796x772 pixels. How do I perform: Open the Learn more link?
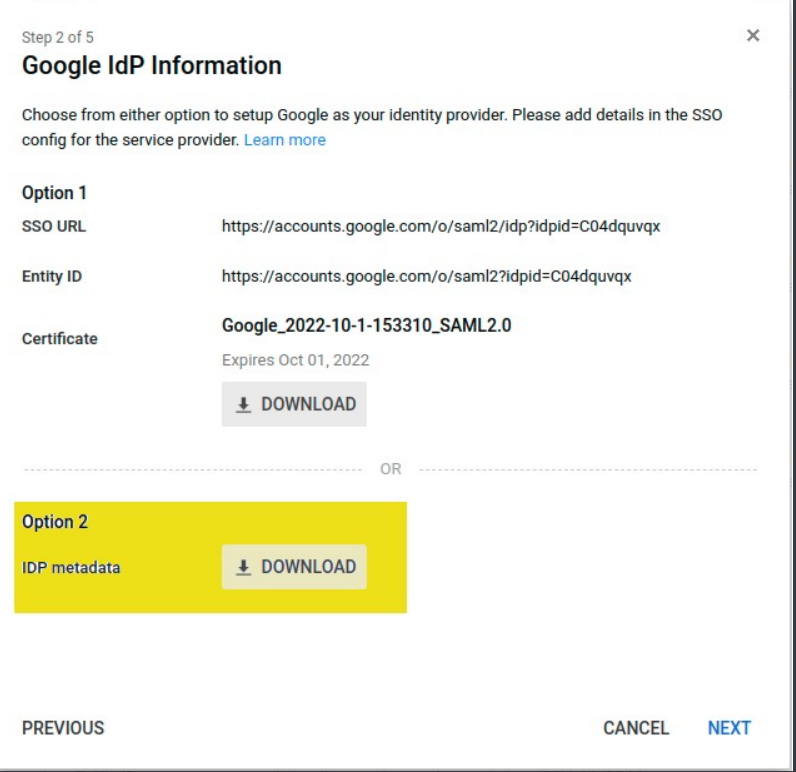(285, 140)
